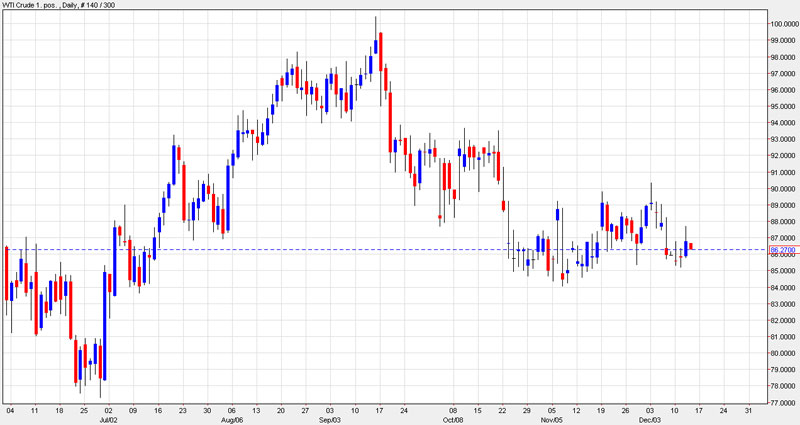
Task: Click the 80.0000 price axis label
Action: (x=784, y=353)
